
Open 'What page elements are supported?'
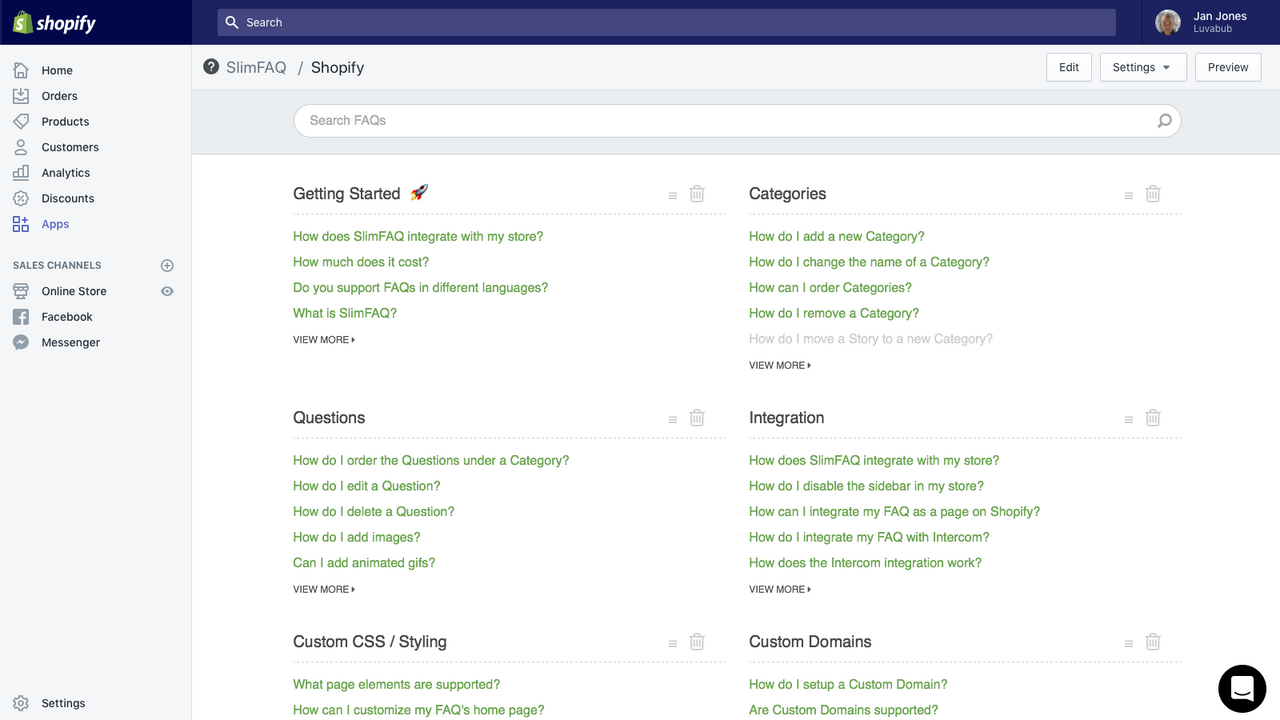(x=397, y=685)
